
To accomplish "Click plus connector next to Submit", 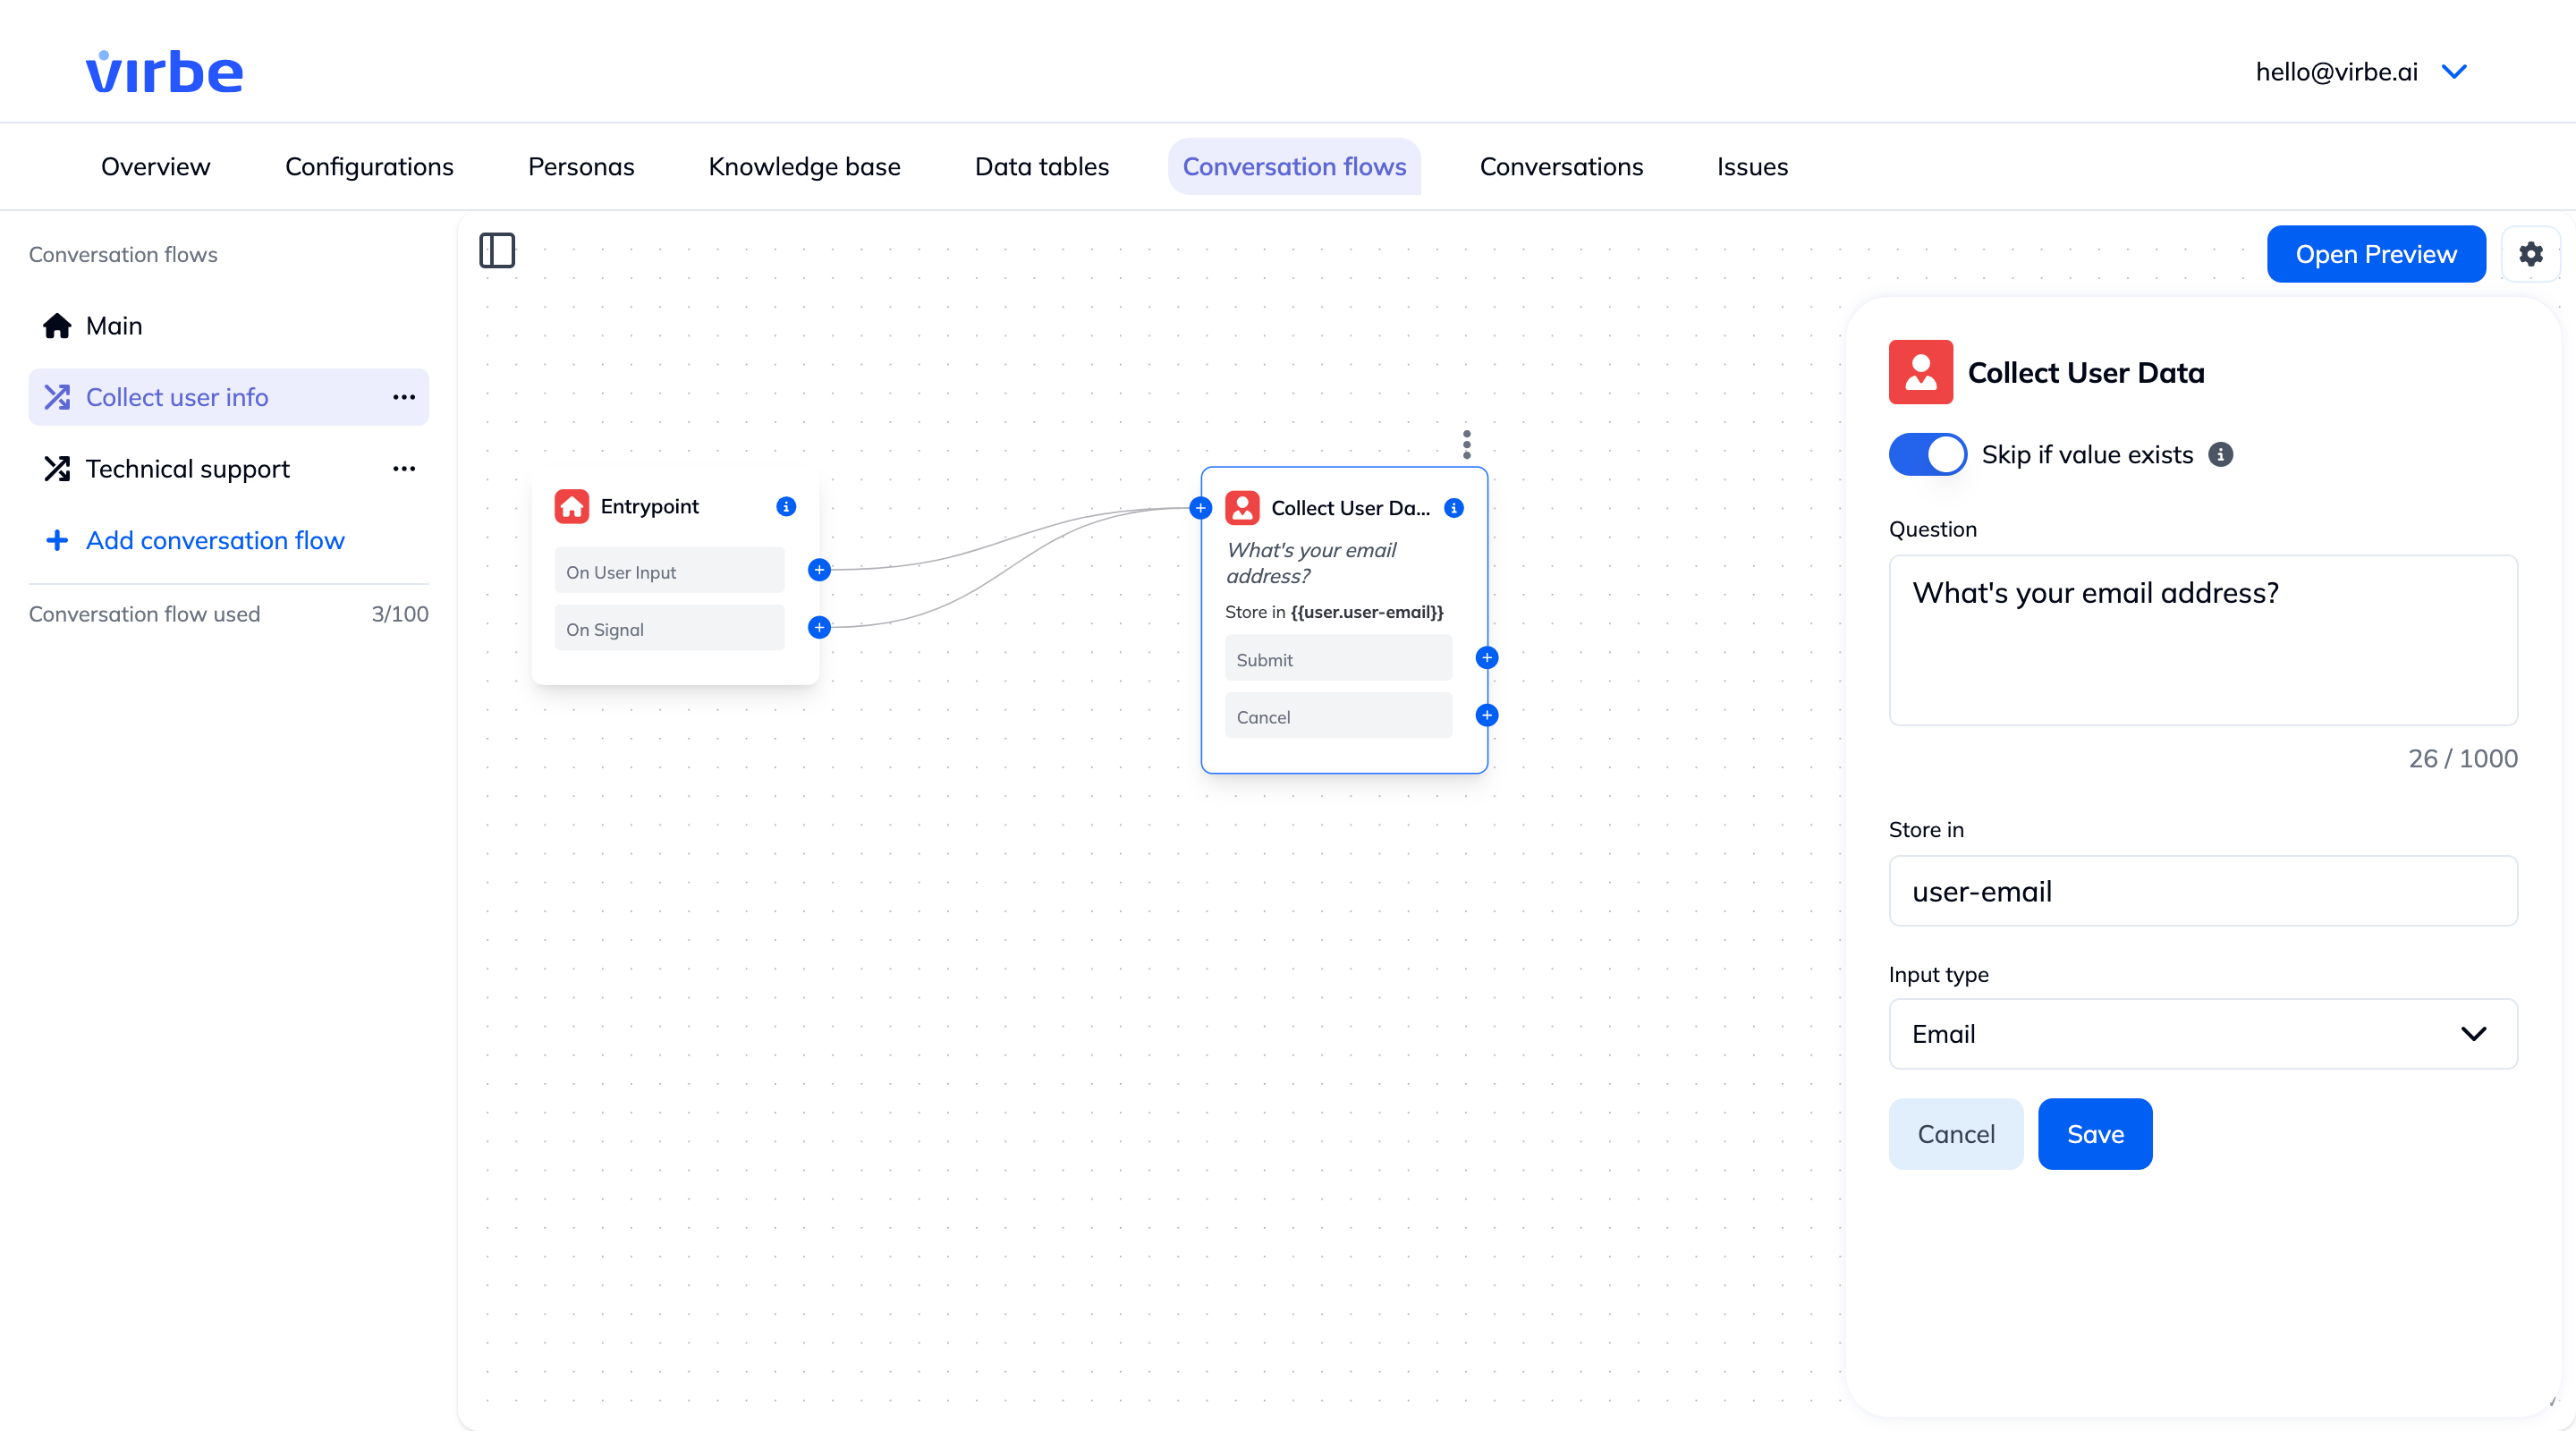I will click(x=1487, y=658).
